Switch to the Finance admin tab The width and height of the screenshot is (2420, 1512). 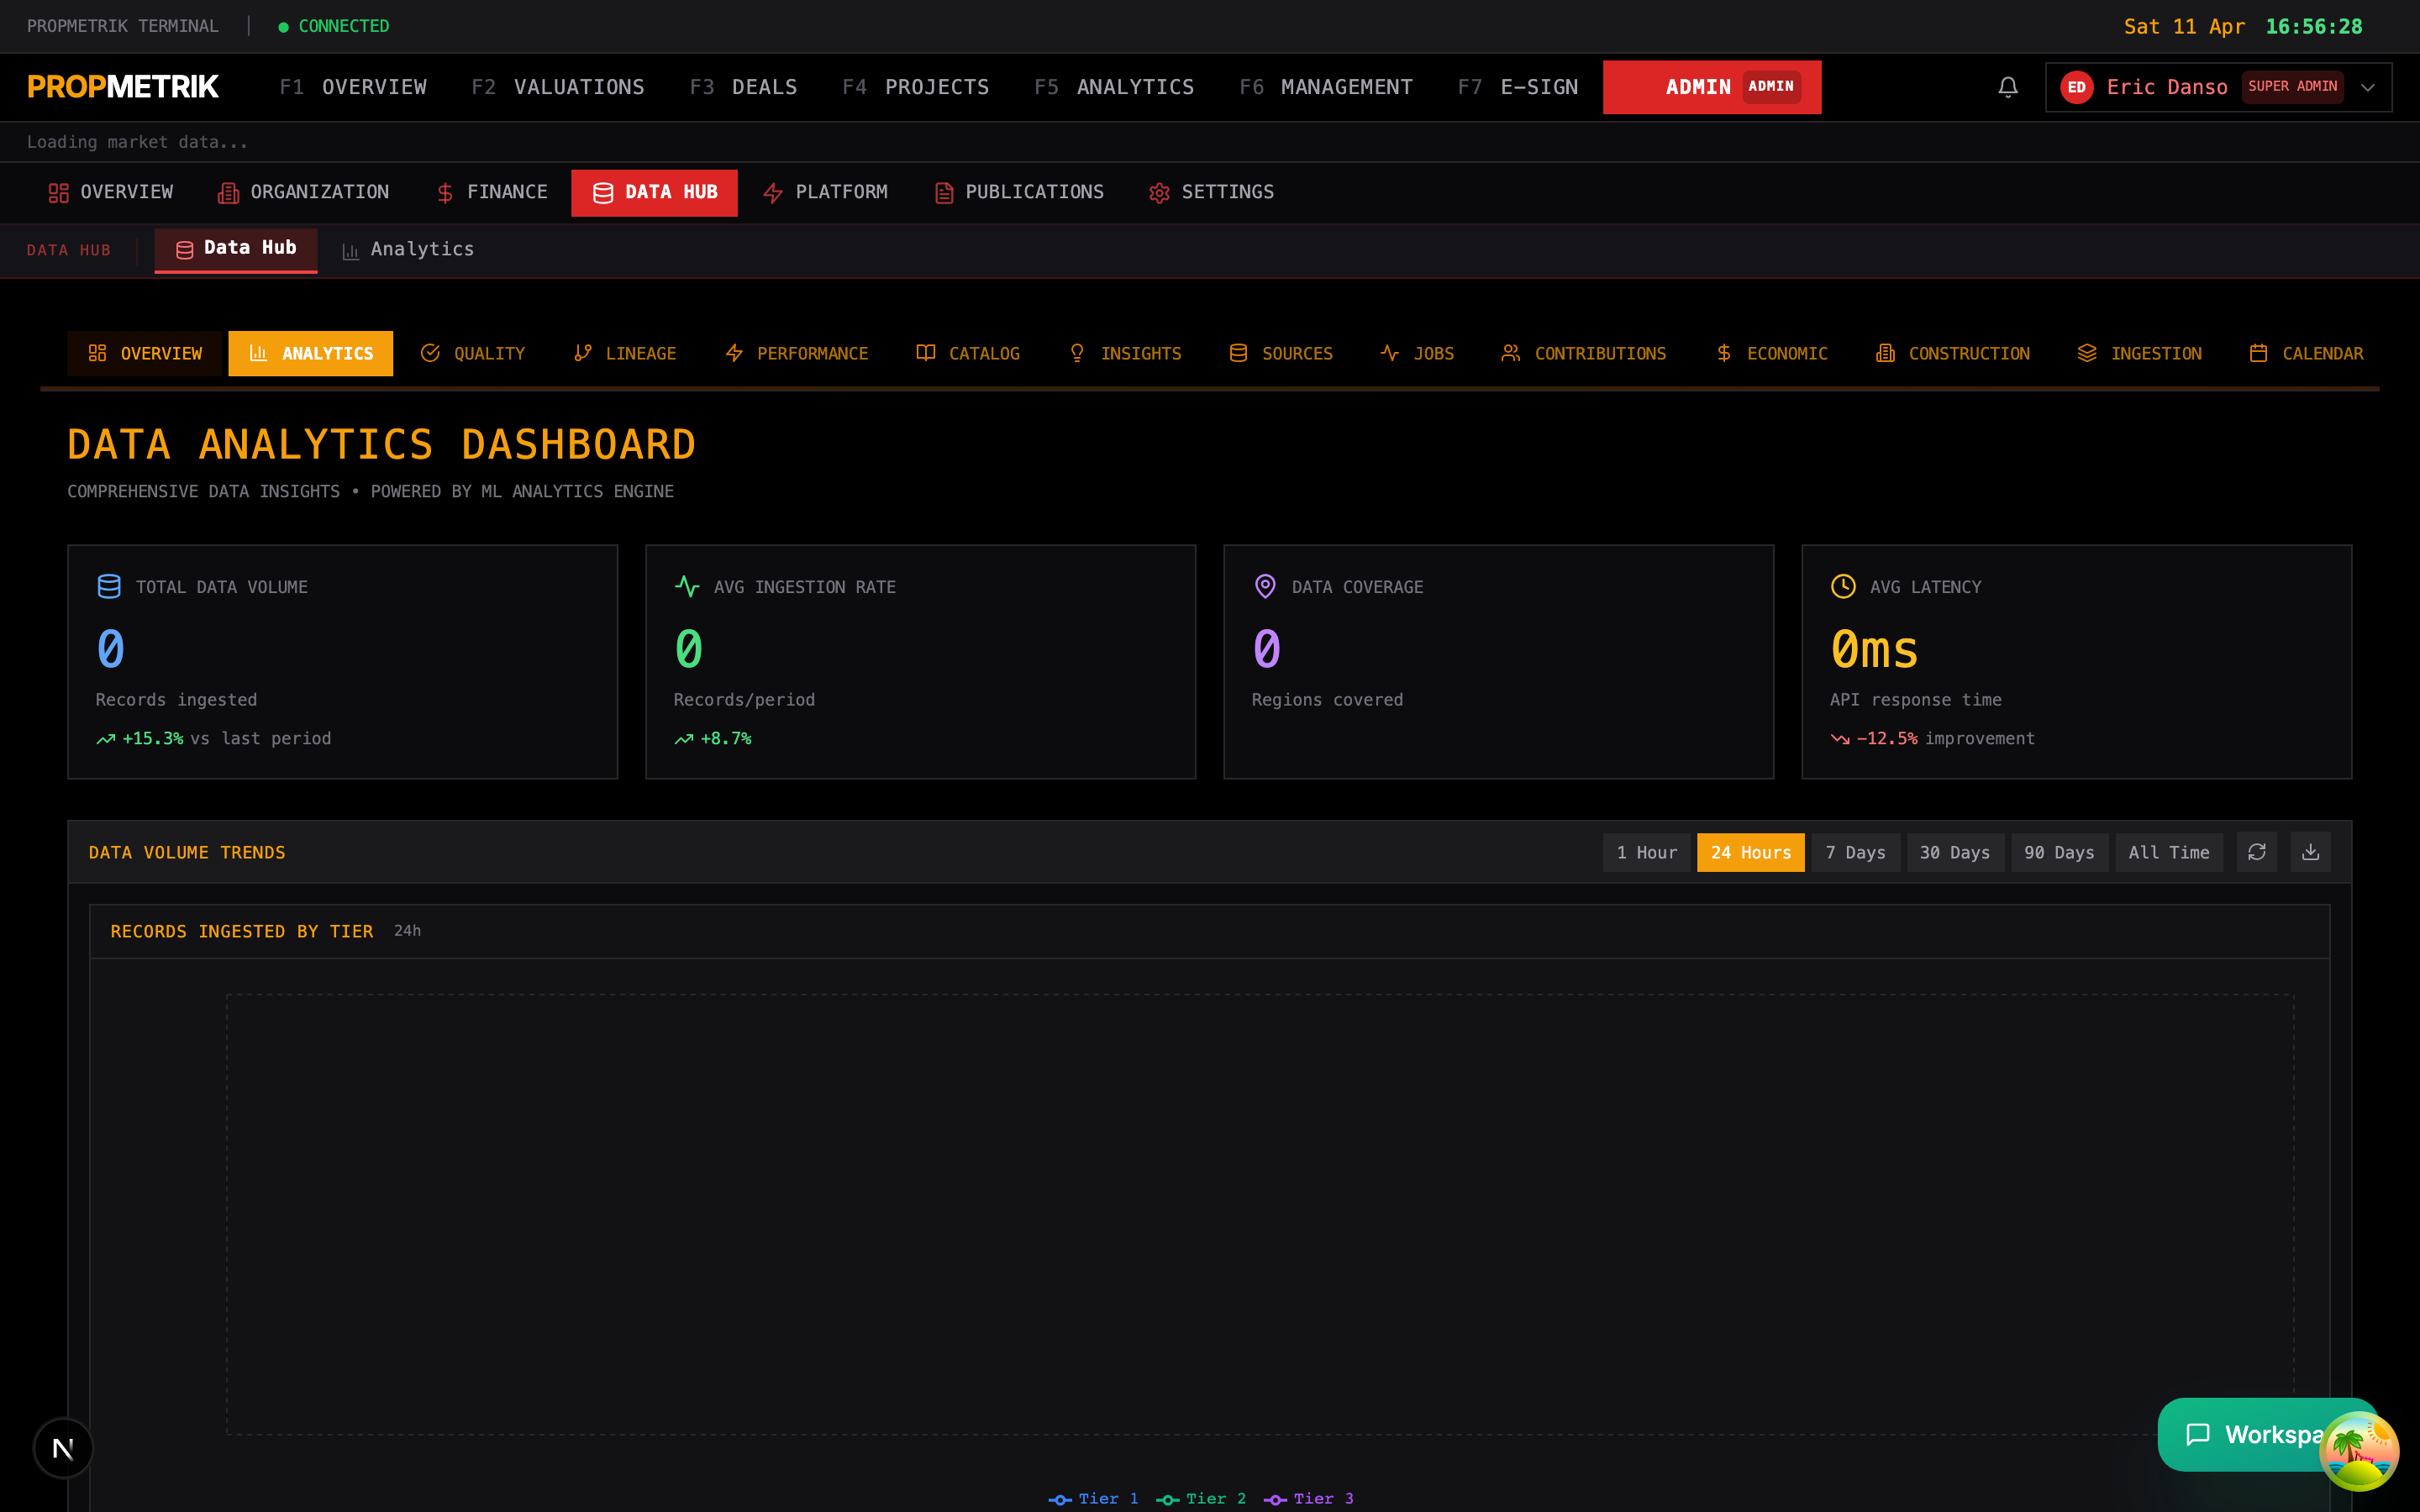click(491, 192)
